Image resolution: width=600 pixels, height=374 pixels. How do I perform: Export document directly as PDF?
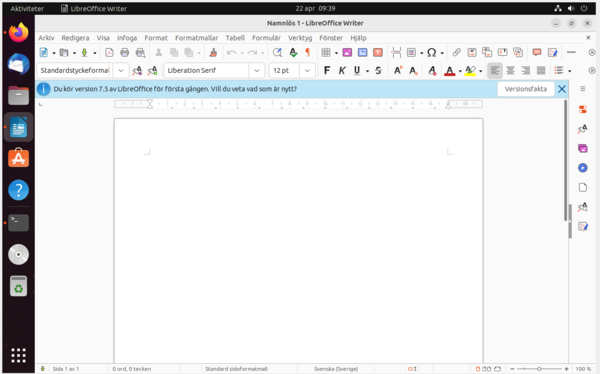pyautogui.click(x=109, y=52)
